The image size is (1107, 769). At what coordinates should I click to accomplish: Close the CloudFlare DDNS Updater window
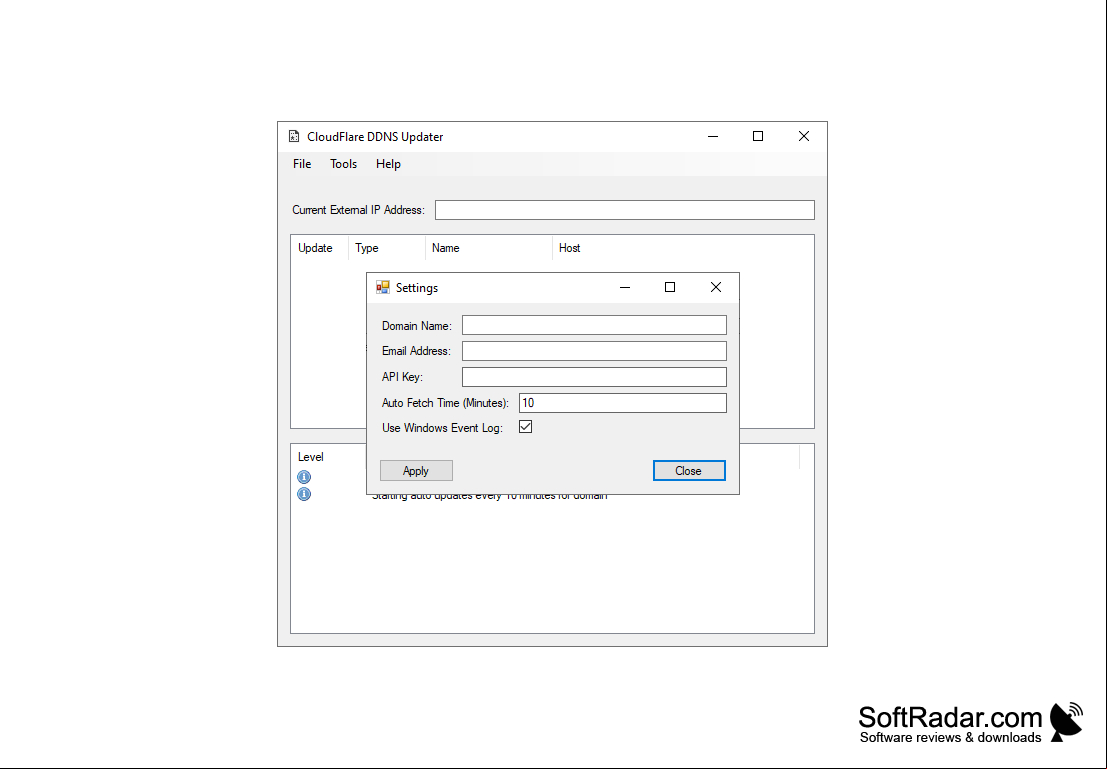803,136
